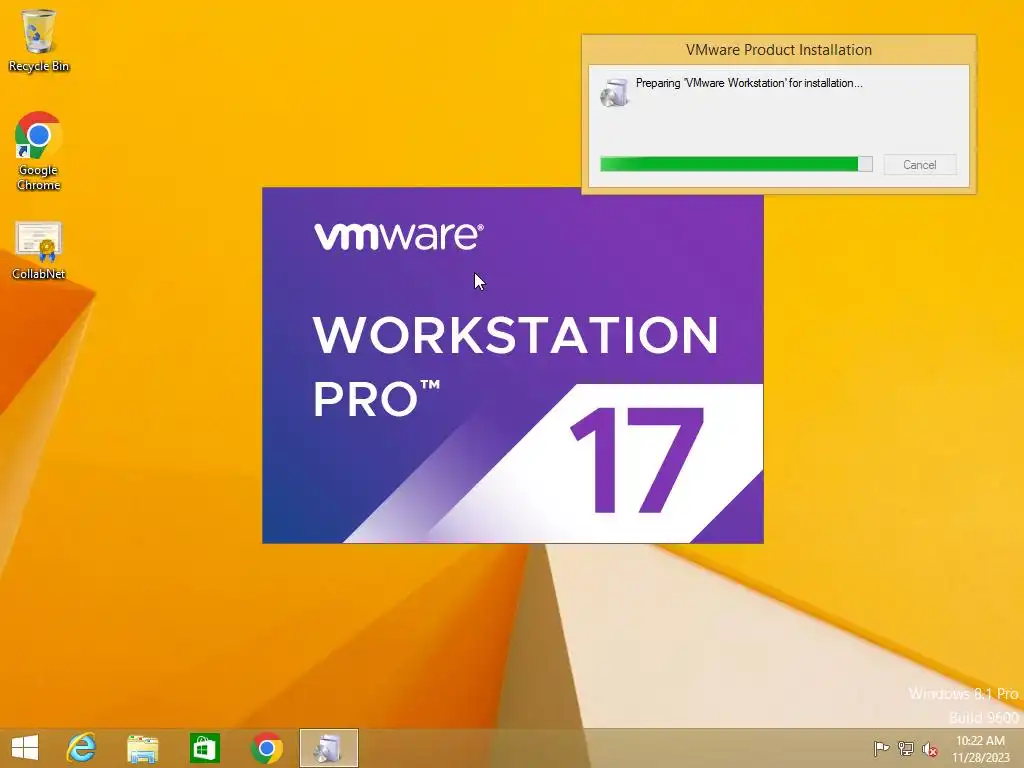Image resolution: width=1024 pixels, height=768 pixels.
Task: Open the Action Center flag icon
Action: coord(881,748)
